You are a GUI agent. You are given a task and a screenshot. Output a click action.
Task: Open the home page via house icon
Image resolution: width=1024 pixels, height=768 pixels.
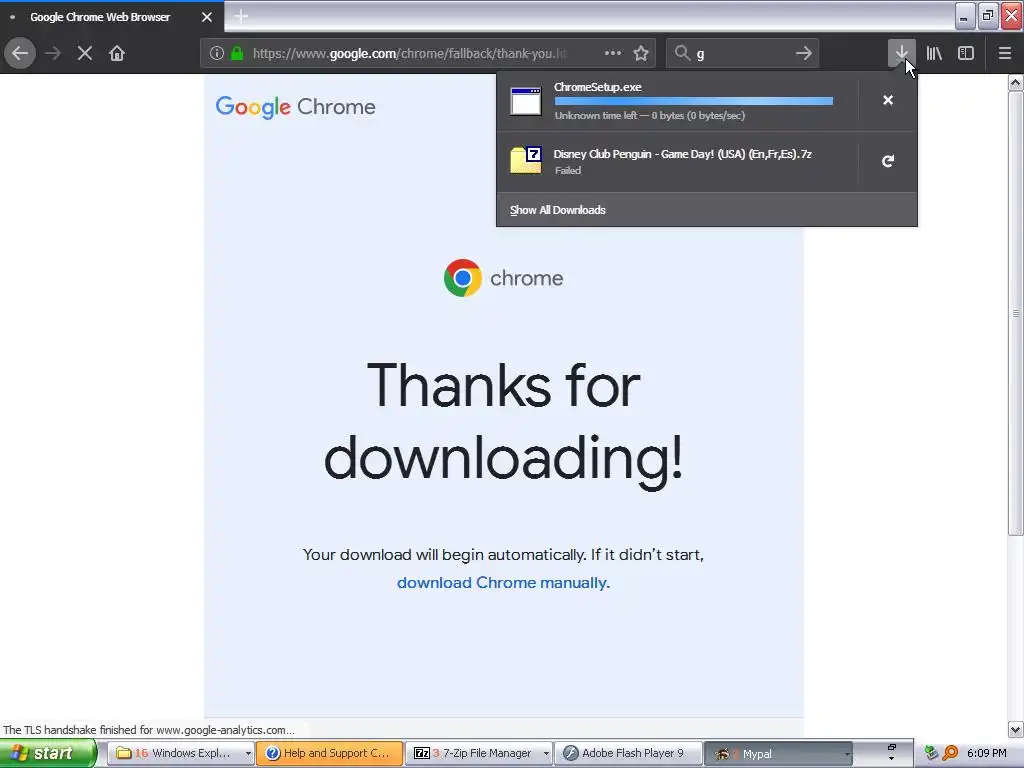pyautogui.click(x=117, y=53)
